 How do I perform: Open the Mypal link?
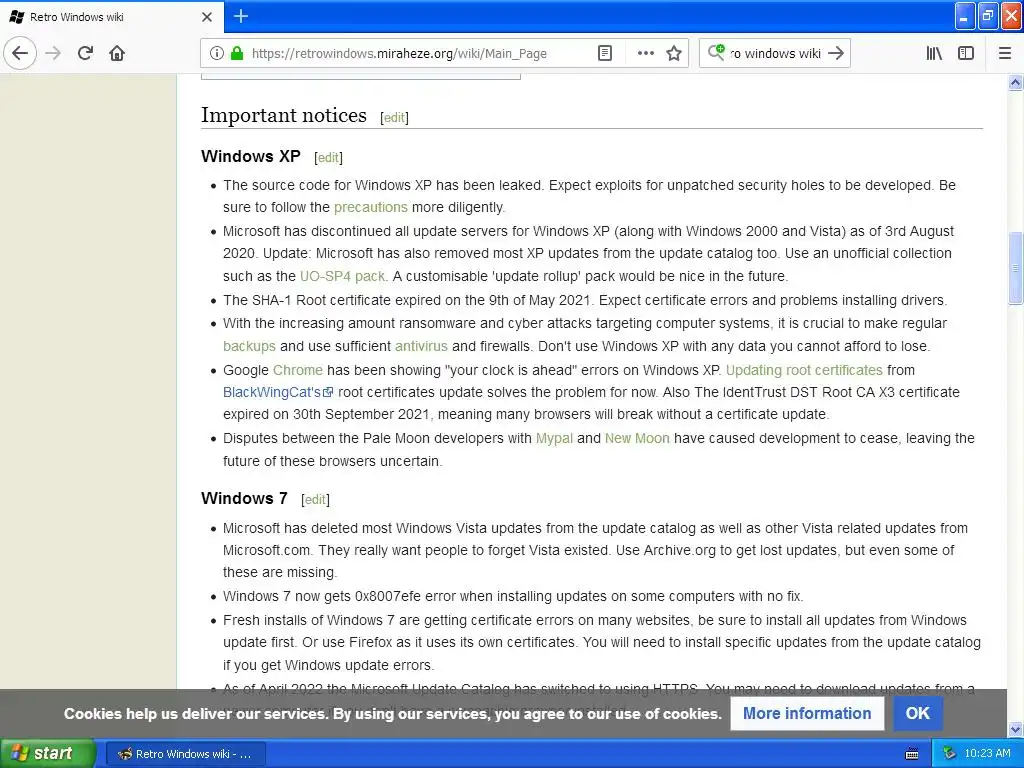pos(554,438)
